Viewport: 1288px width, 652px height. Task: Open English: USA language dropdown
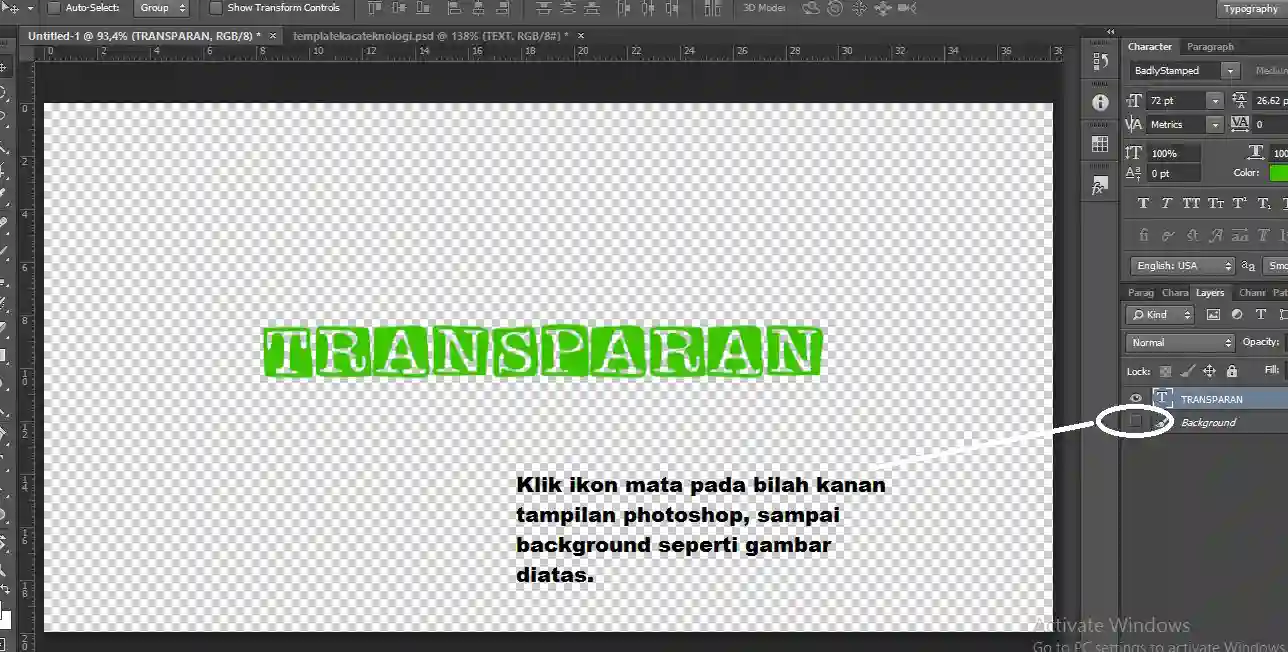[x=1182, y=266]
